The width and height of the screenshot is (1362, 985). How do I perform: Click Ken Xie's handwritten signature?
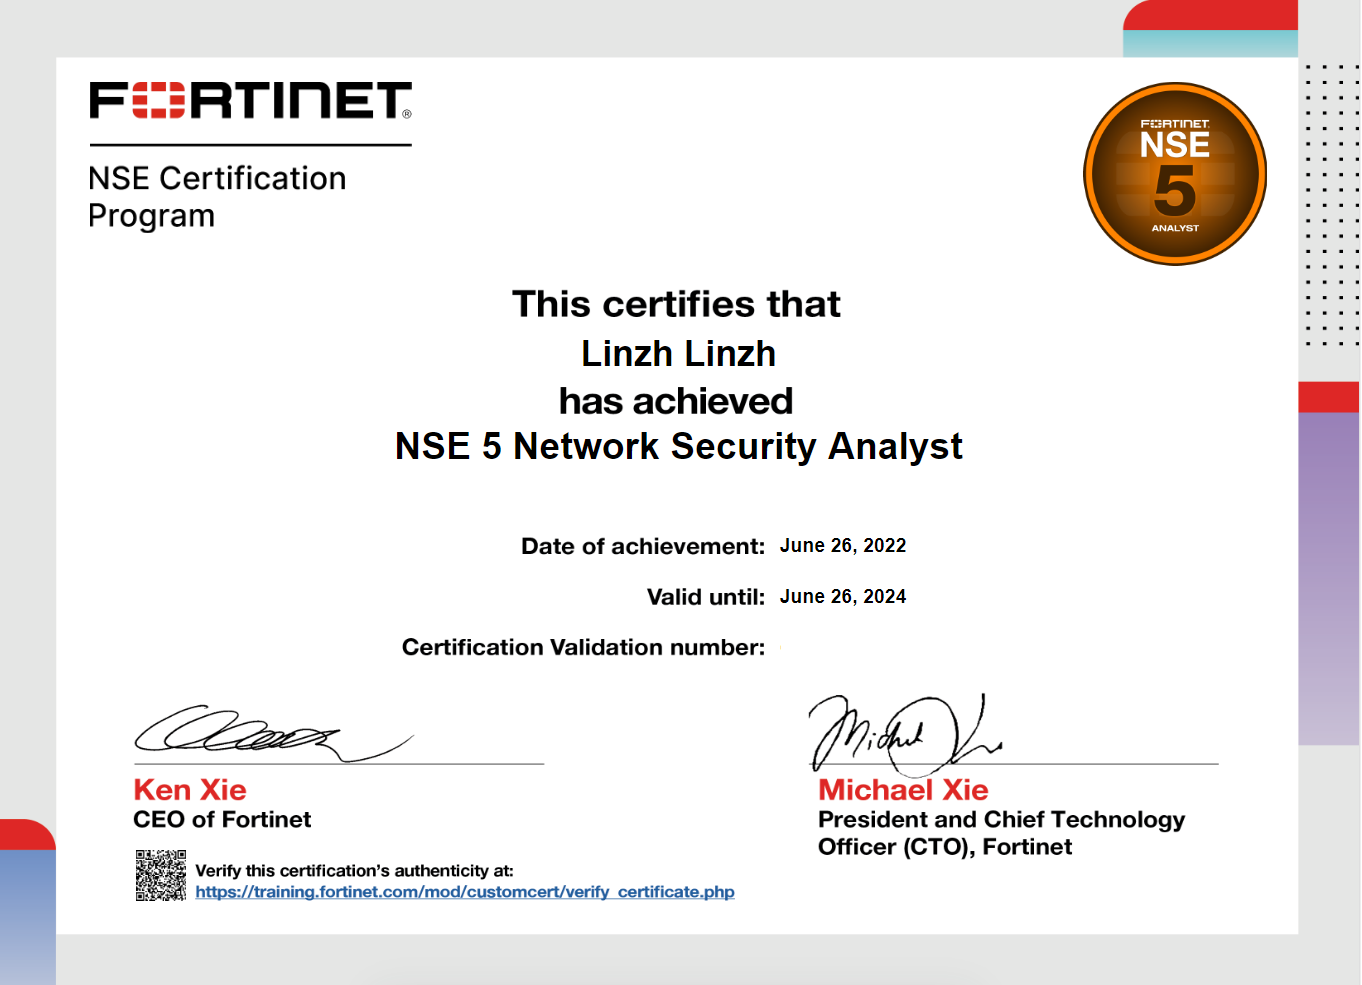coord(274,733)
